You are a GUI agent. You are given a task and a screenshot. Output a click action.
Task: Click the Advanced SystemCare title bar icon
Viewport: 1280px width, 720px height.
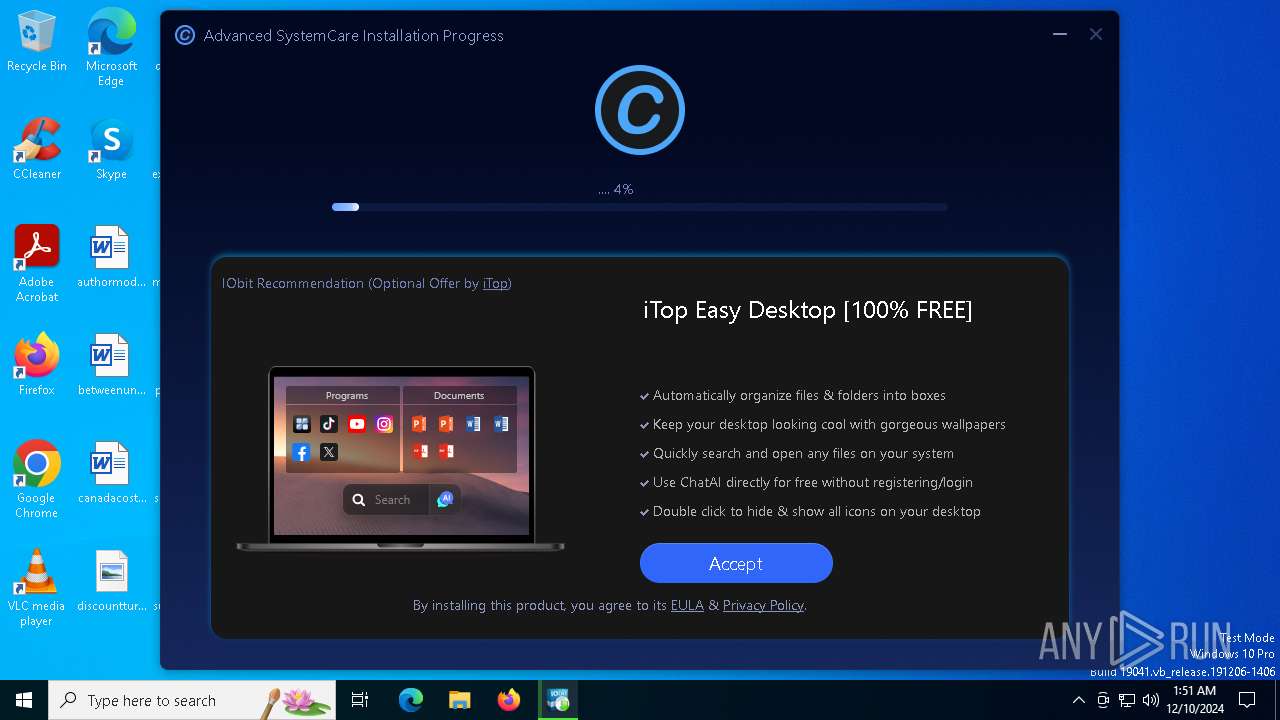click(x=185, y=35)
